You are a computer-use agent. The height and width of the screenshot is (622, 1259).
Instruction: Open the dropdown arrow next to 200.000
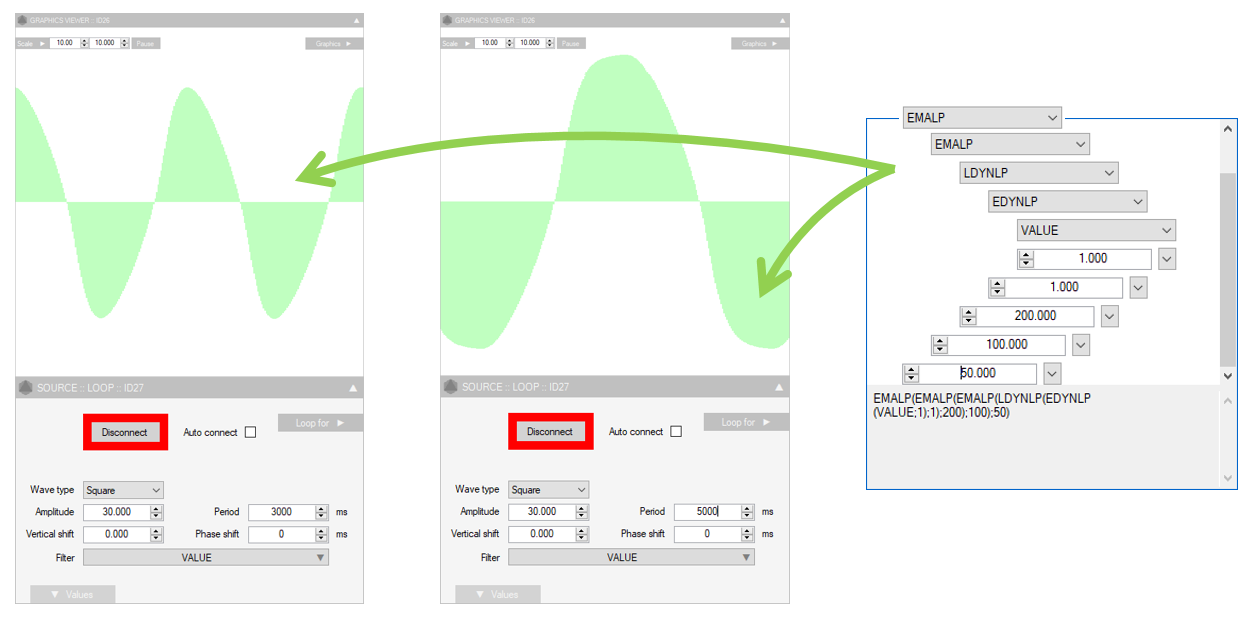(x=1109, y=315)
